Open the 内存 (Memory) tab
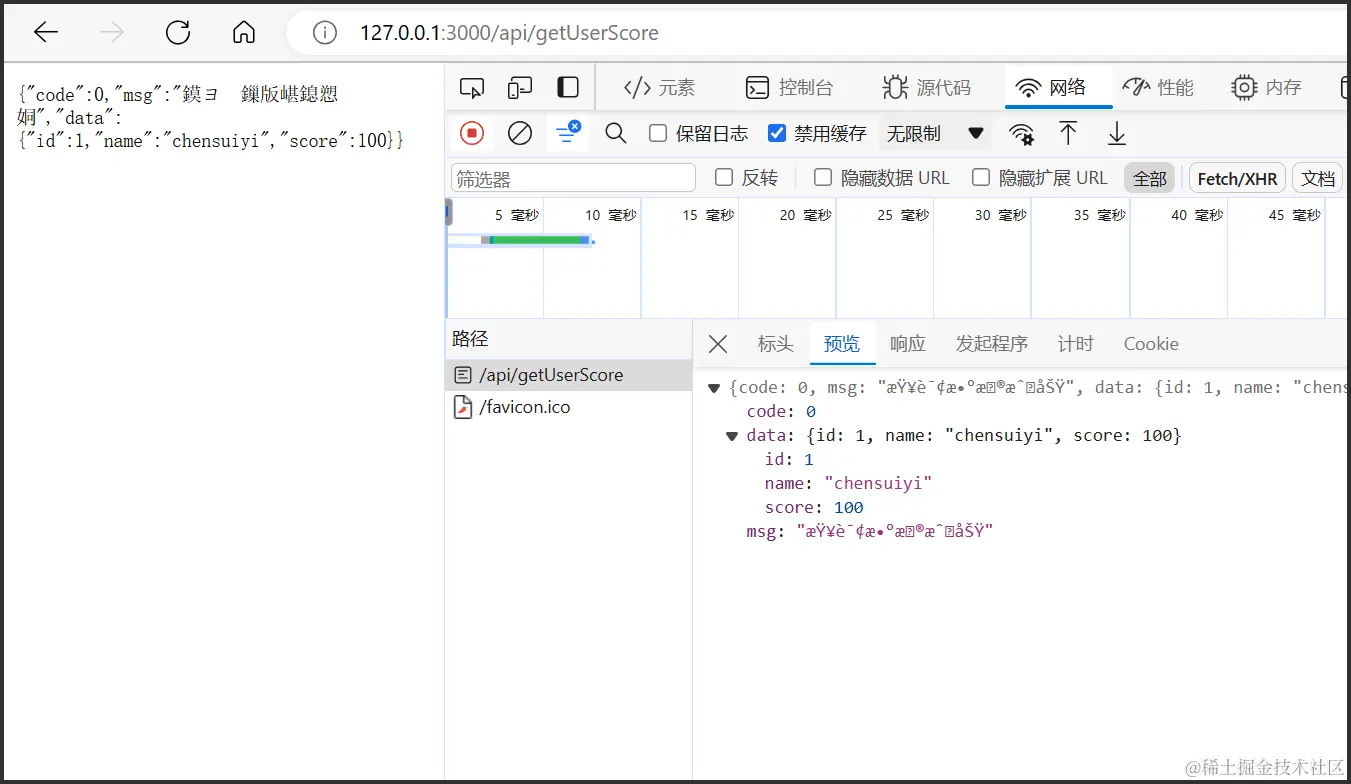Viewport: 1351px width, 784px height. 1266,88
